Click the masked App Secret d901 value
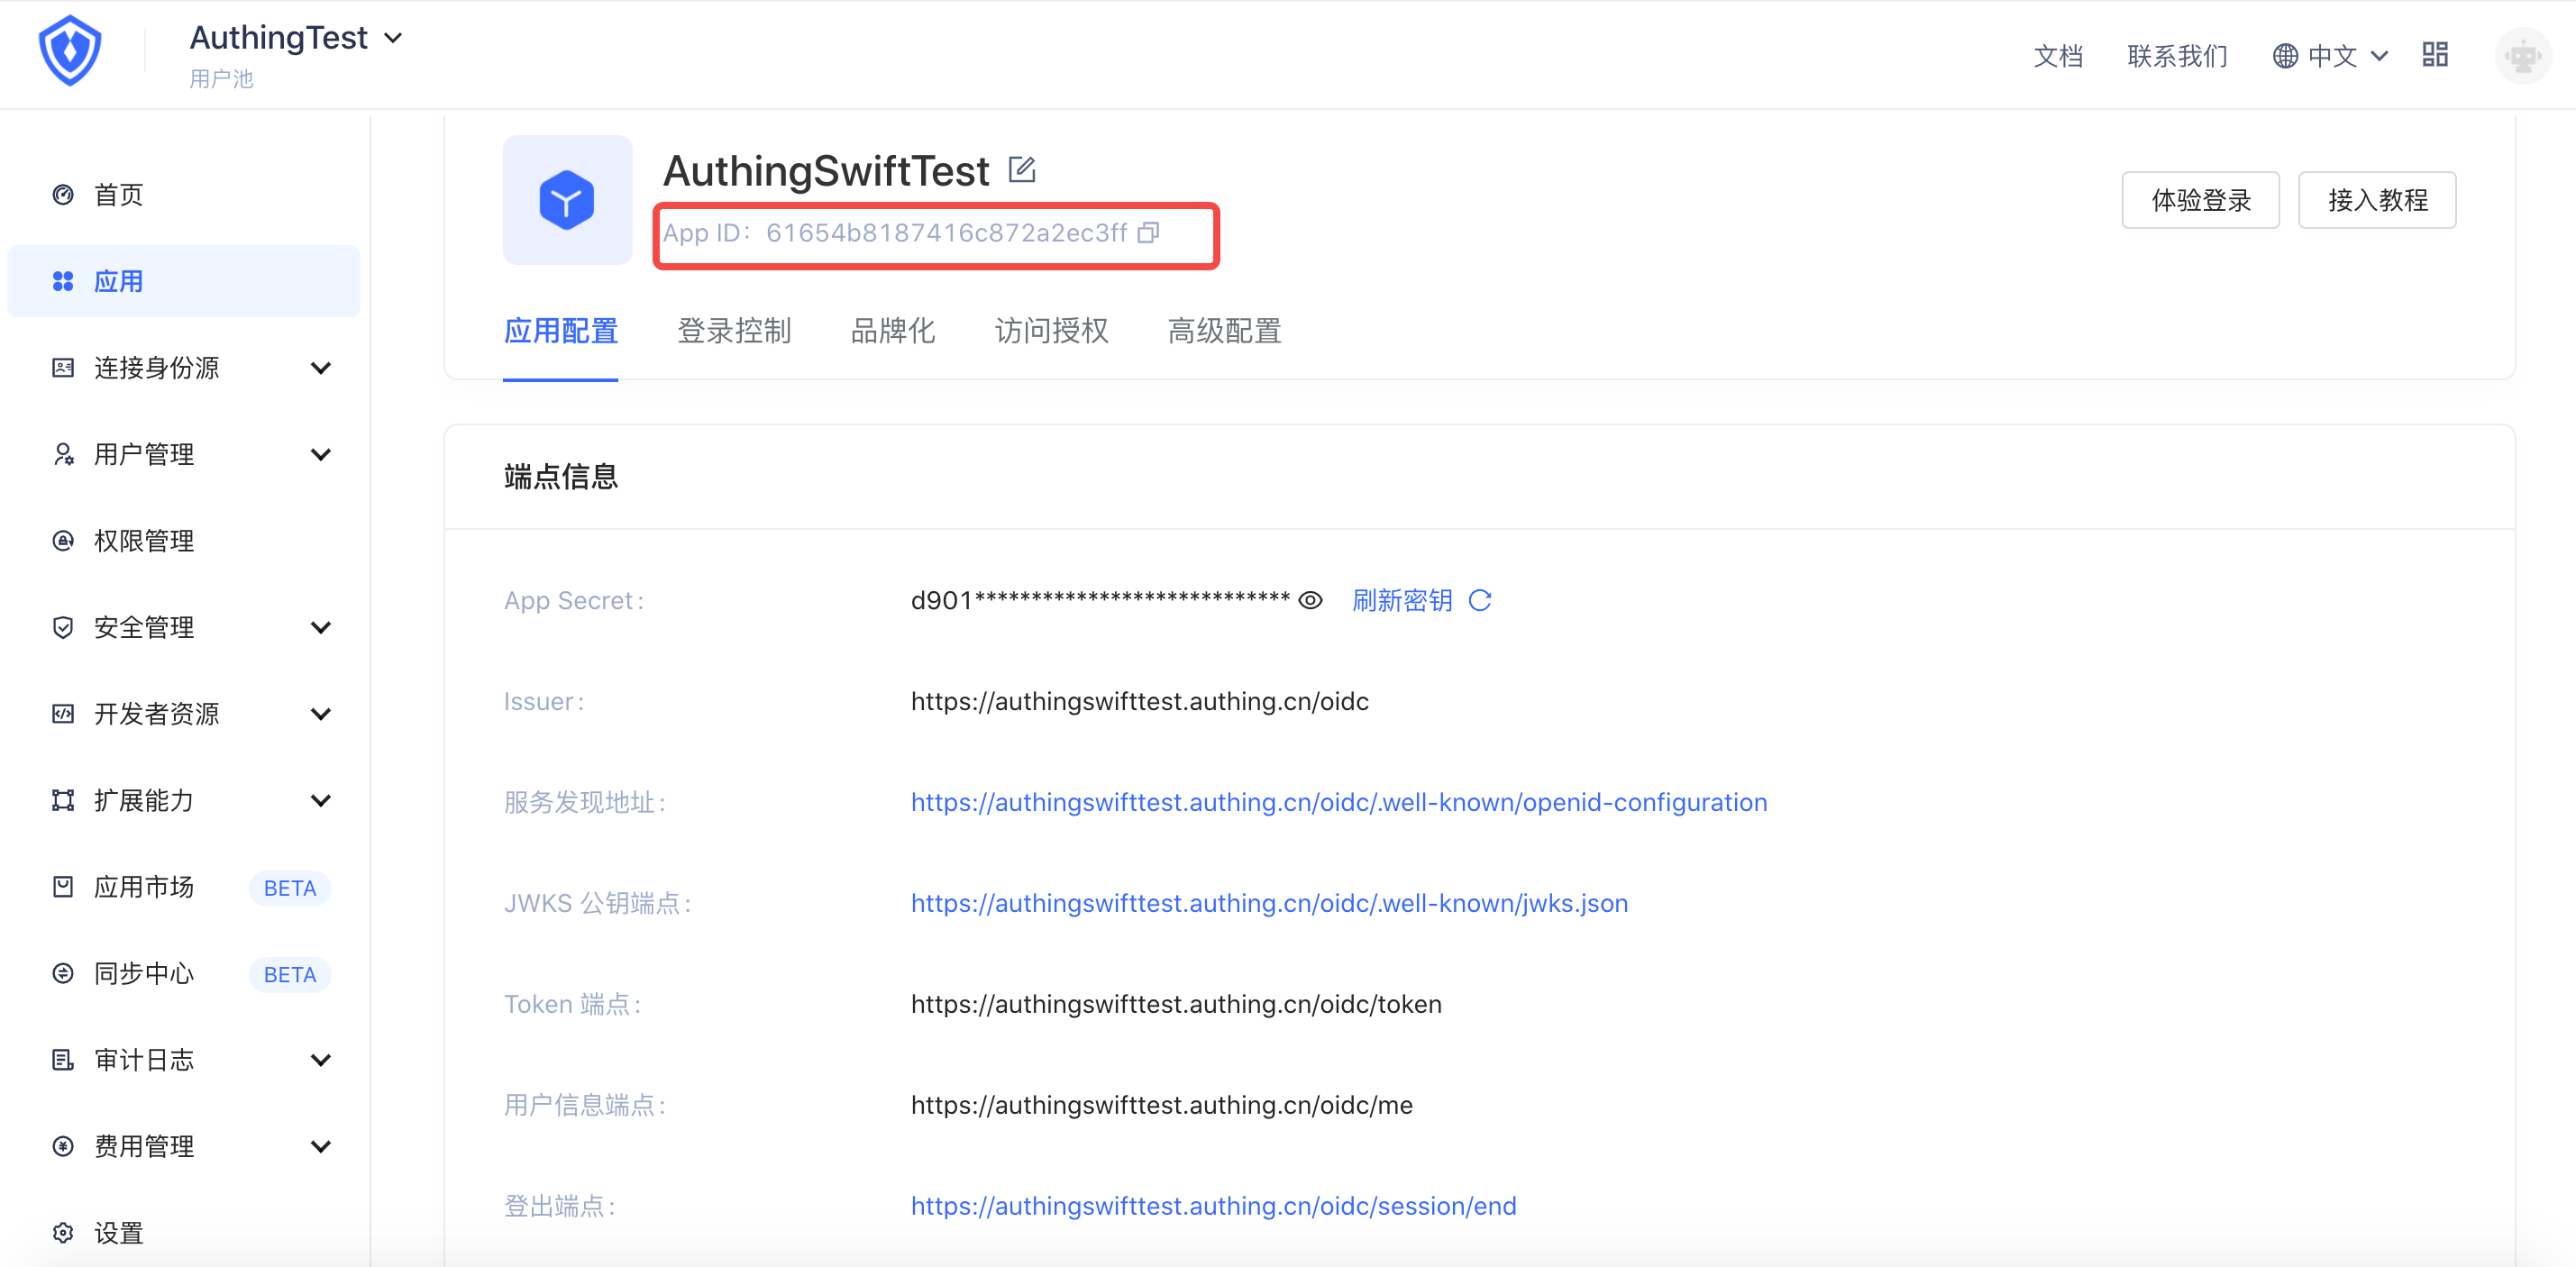This screenshot has width=2576, height=1267. [1100, 600]
